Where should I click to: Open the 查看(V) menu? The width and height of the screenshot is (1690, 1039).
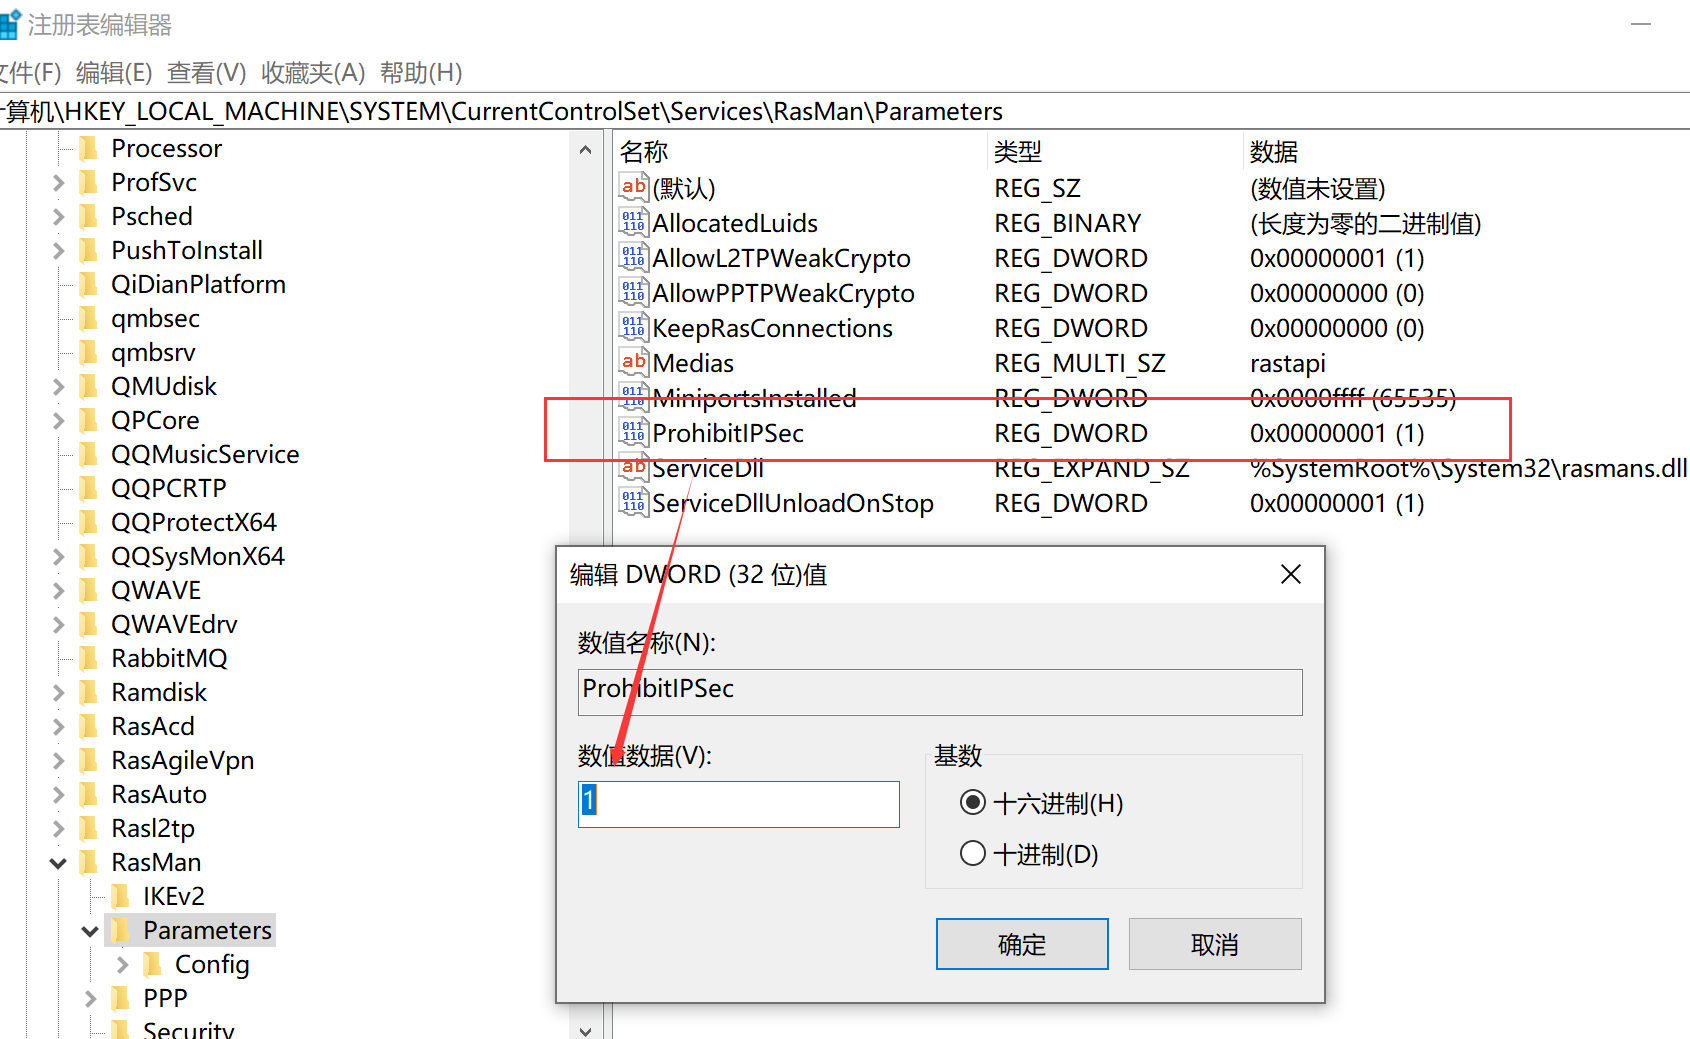(207, 73)
